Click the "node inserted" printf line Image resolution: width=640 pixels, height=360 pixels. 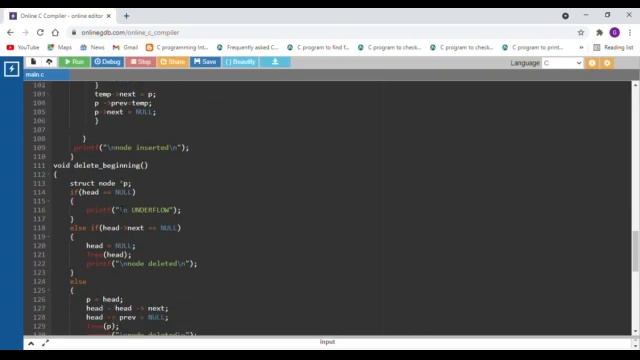[131, 148]
